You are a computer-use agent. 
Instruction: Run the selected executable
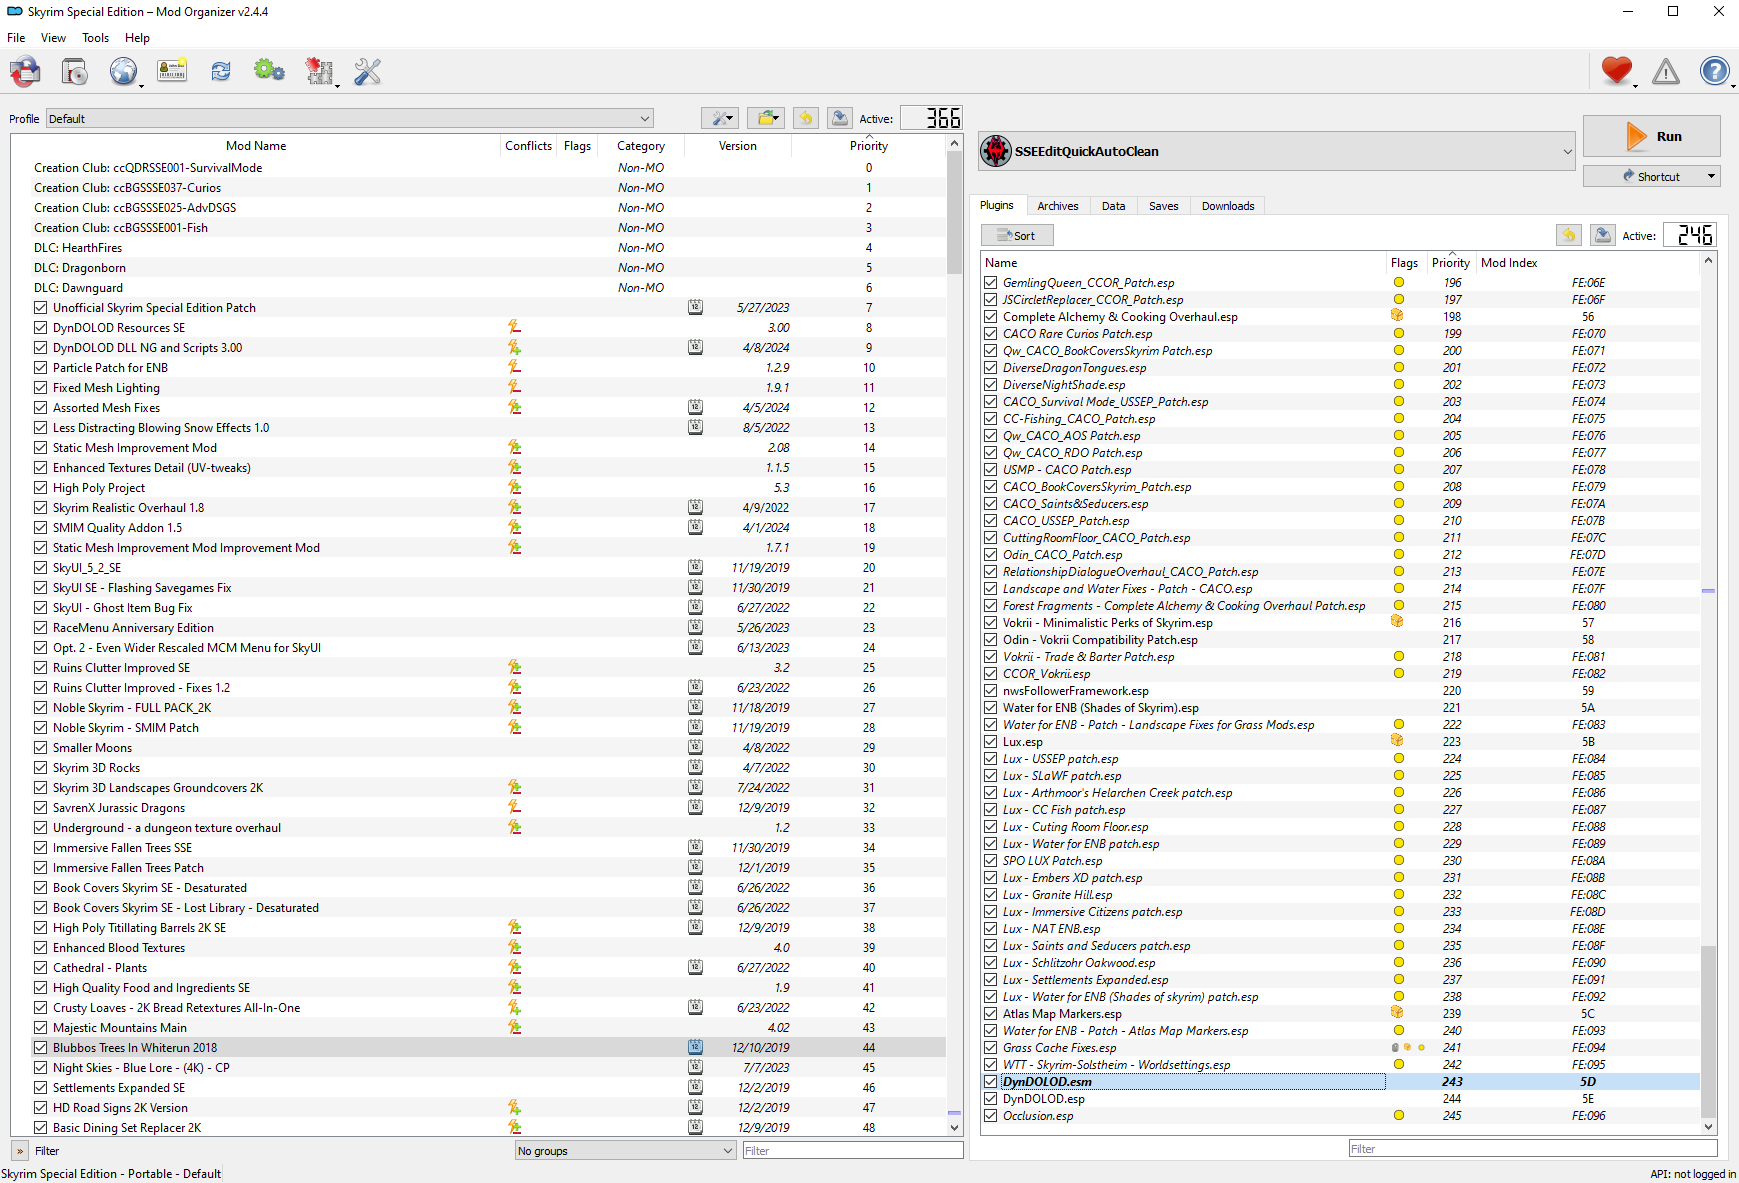click(1651, 136)
